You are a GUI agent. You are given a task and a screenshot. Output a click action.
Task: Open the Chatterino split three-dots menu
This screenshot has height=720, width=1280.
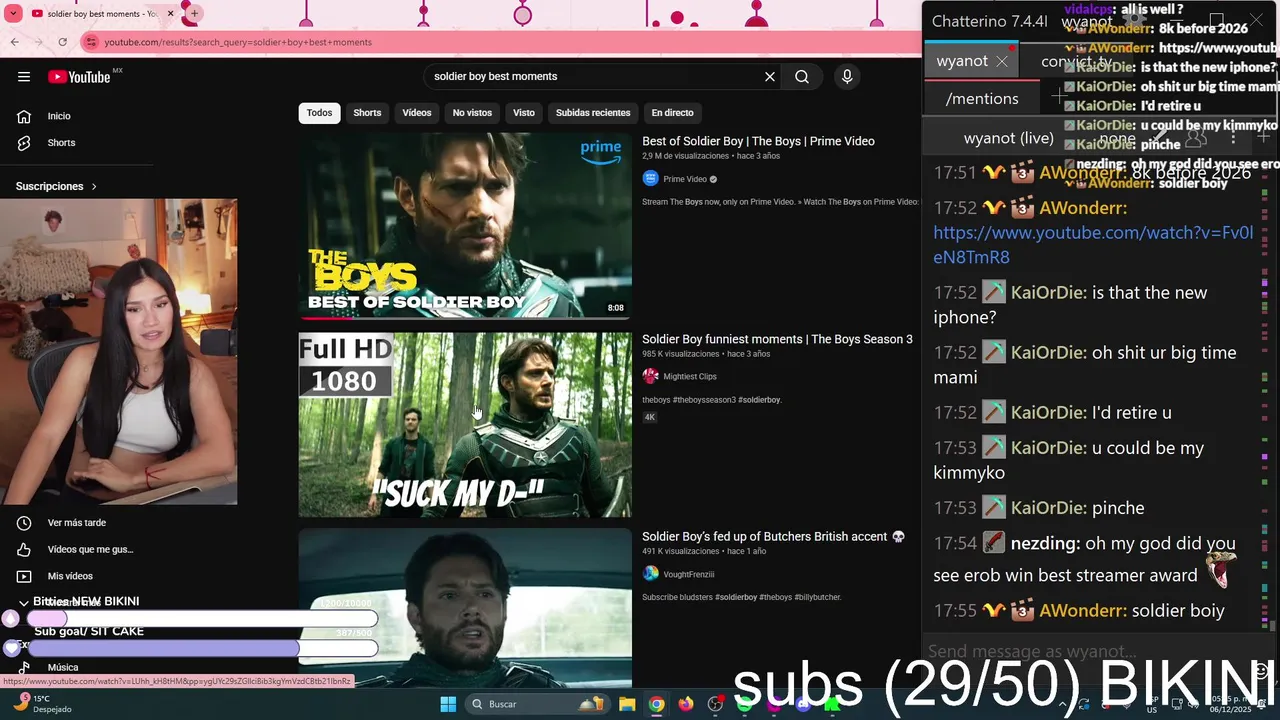(1233, 138)
